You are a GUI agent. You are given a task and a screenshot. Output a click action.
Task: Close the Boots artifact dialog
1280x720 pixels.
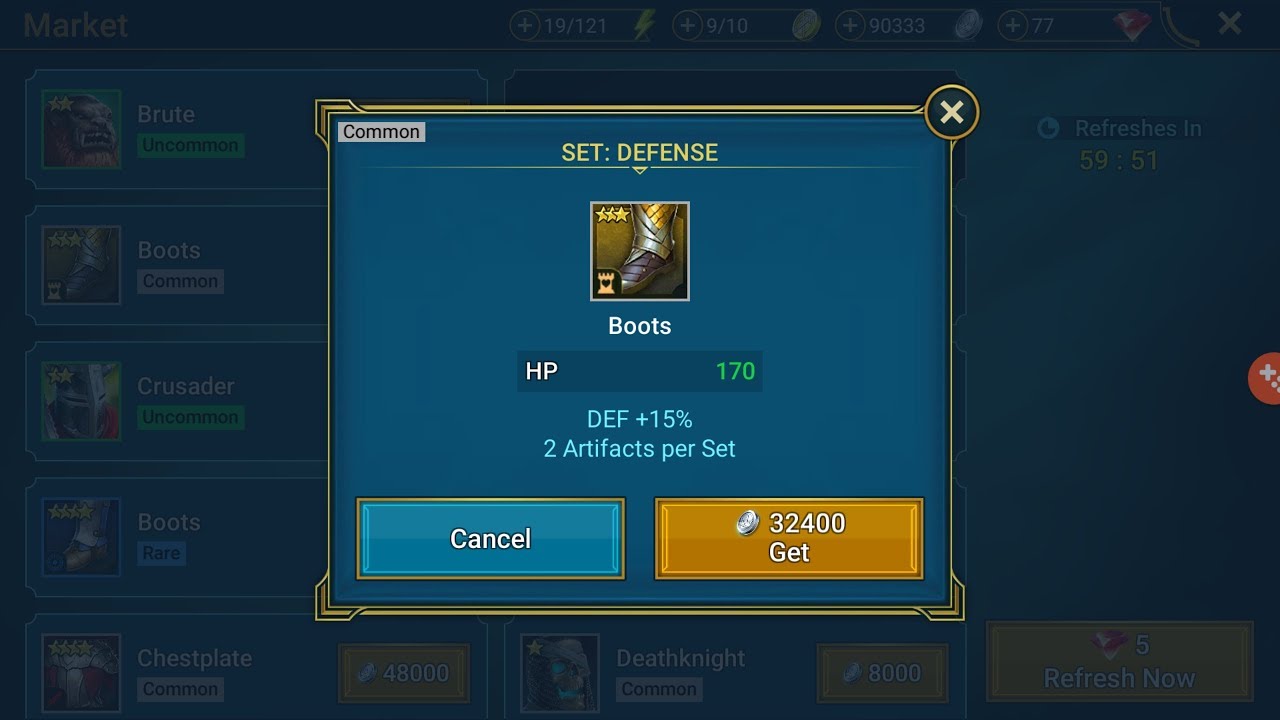click(951, 112)
